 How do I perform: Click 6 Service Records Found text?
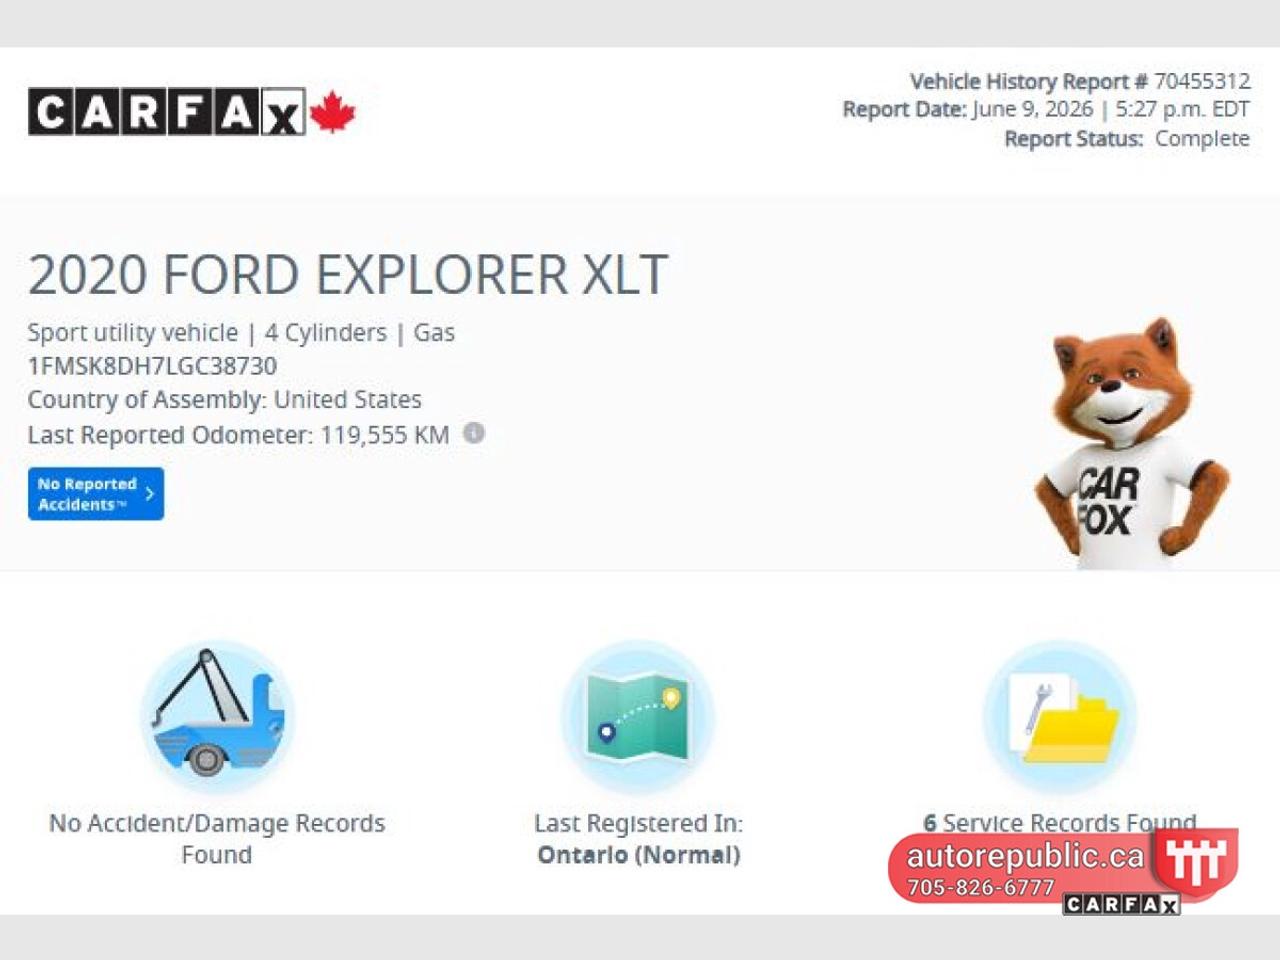[x=1060, y=822]
